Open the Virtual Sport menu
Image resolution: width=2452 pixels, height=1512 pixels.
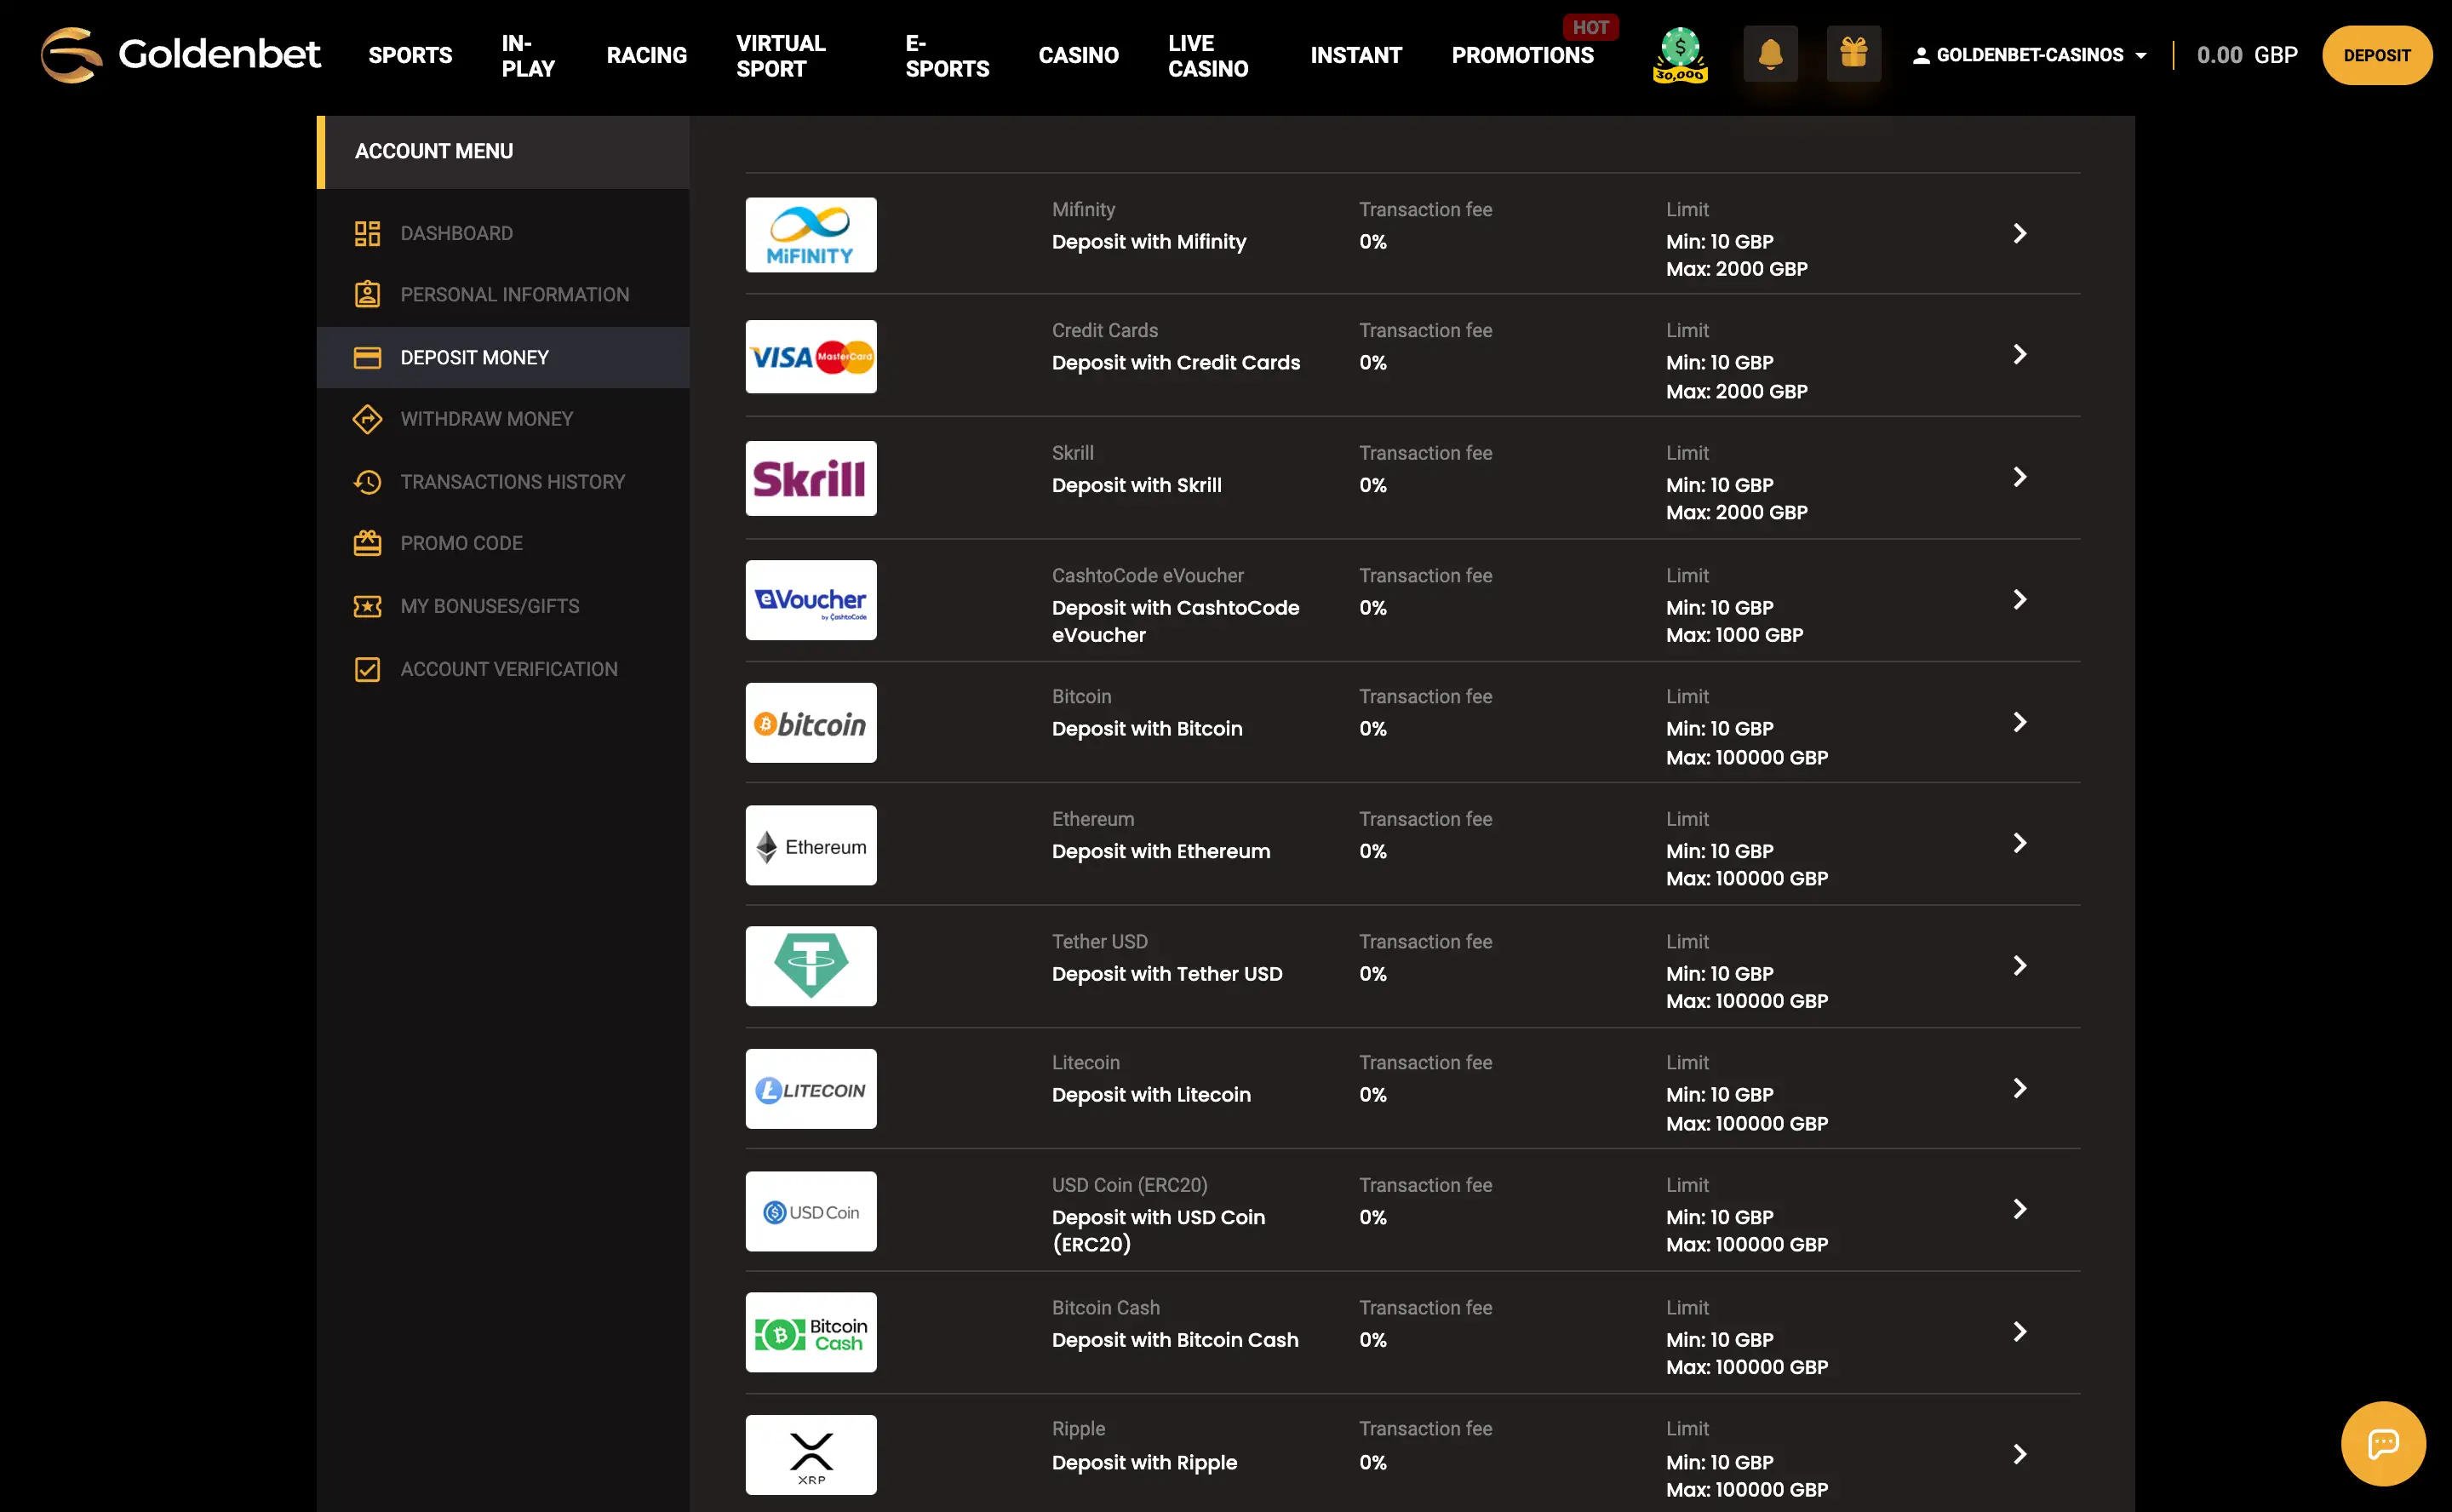coord(781,55)
